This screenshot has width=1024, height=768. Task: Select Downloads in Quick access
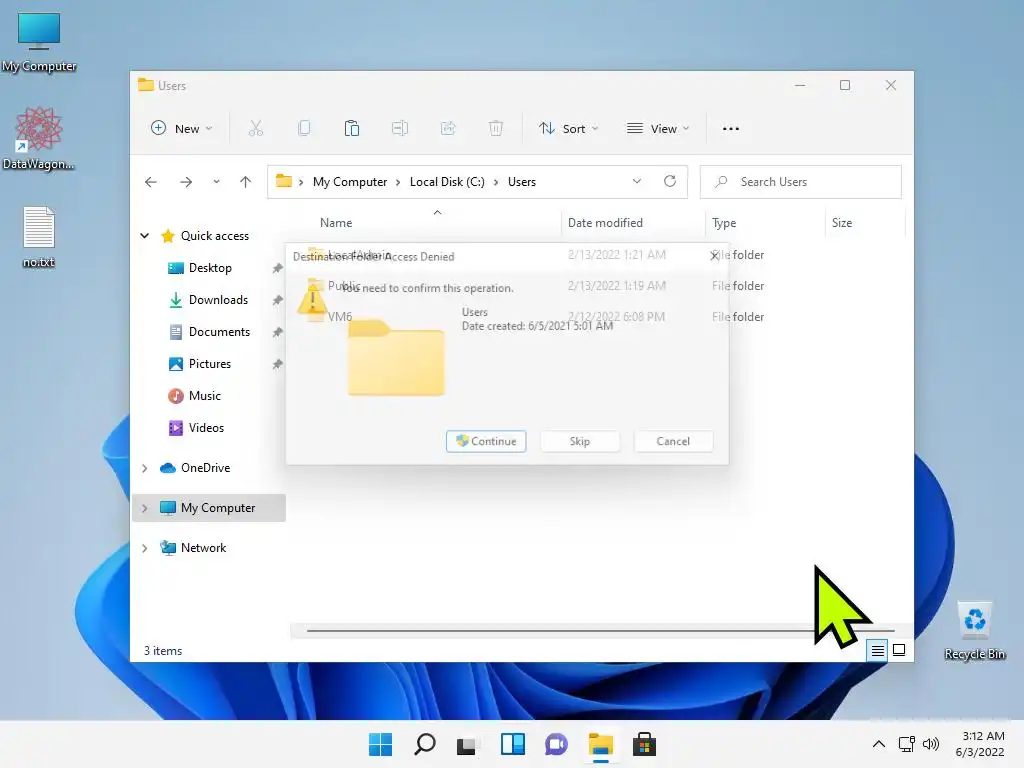218,300
